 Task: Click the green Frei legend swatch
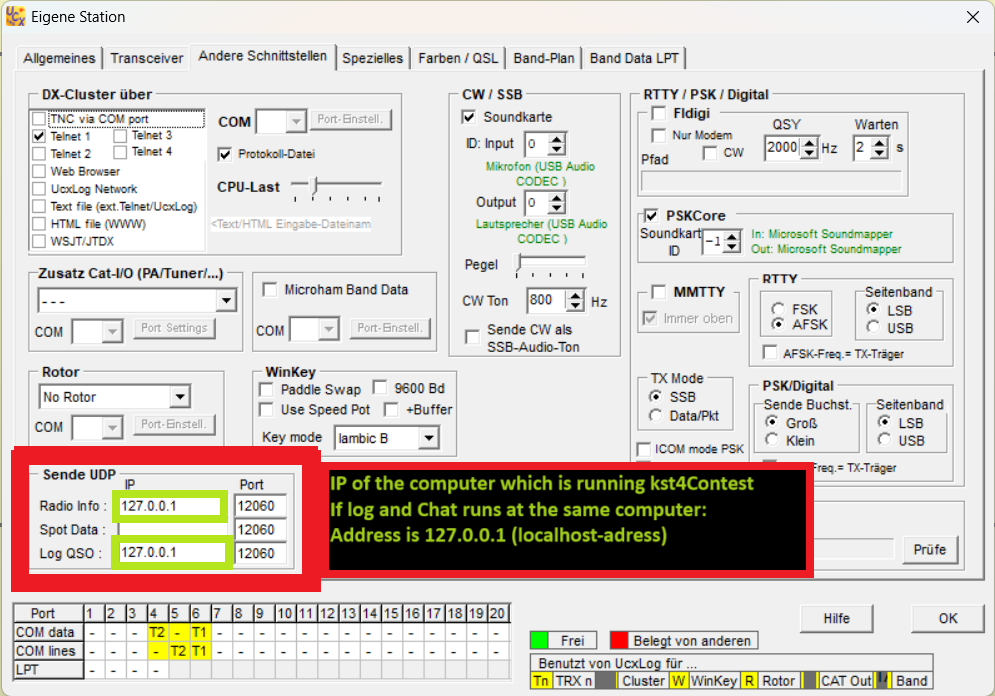coord(540,640)
